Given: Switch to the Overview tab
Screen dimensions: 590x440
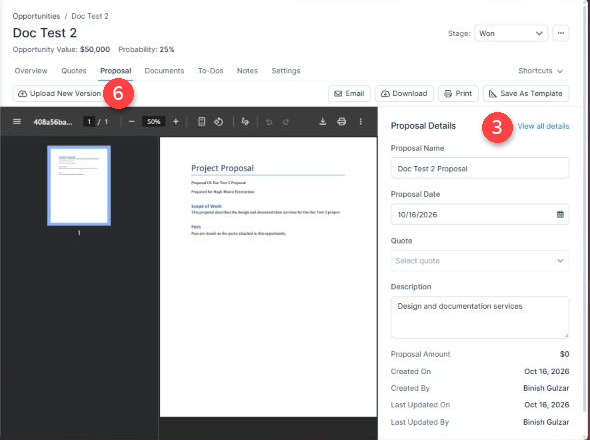Looking at the screenshot, I should (x=31, y=71).
